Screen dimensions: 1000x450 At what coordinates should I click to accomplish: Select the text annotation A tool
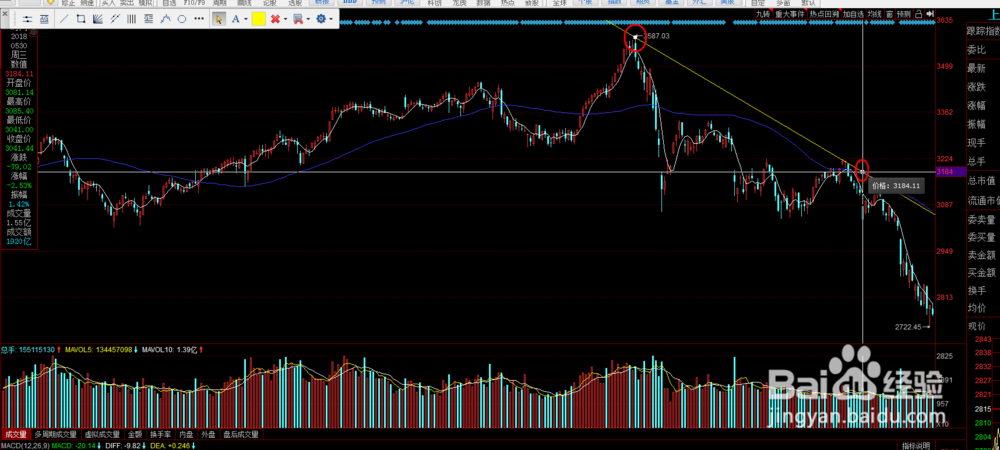pyautogui.click(x=235, y=19)
